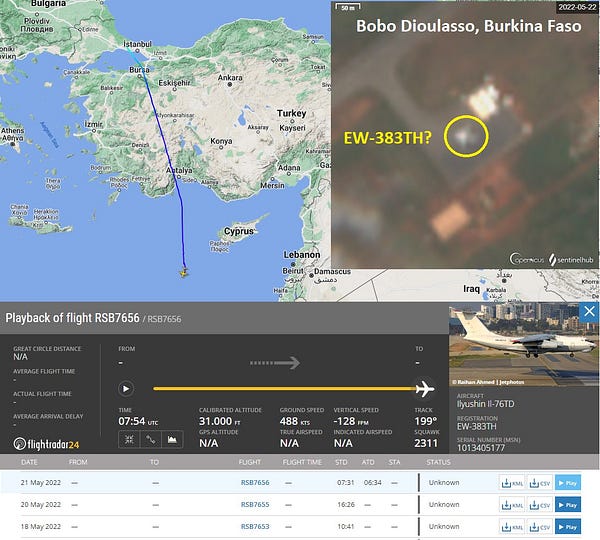Click the Copernicus logo on satellite image
The image size is (600, 540).
click(527, 259)
